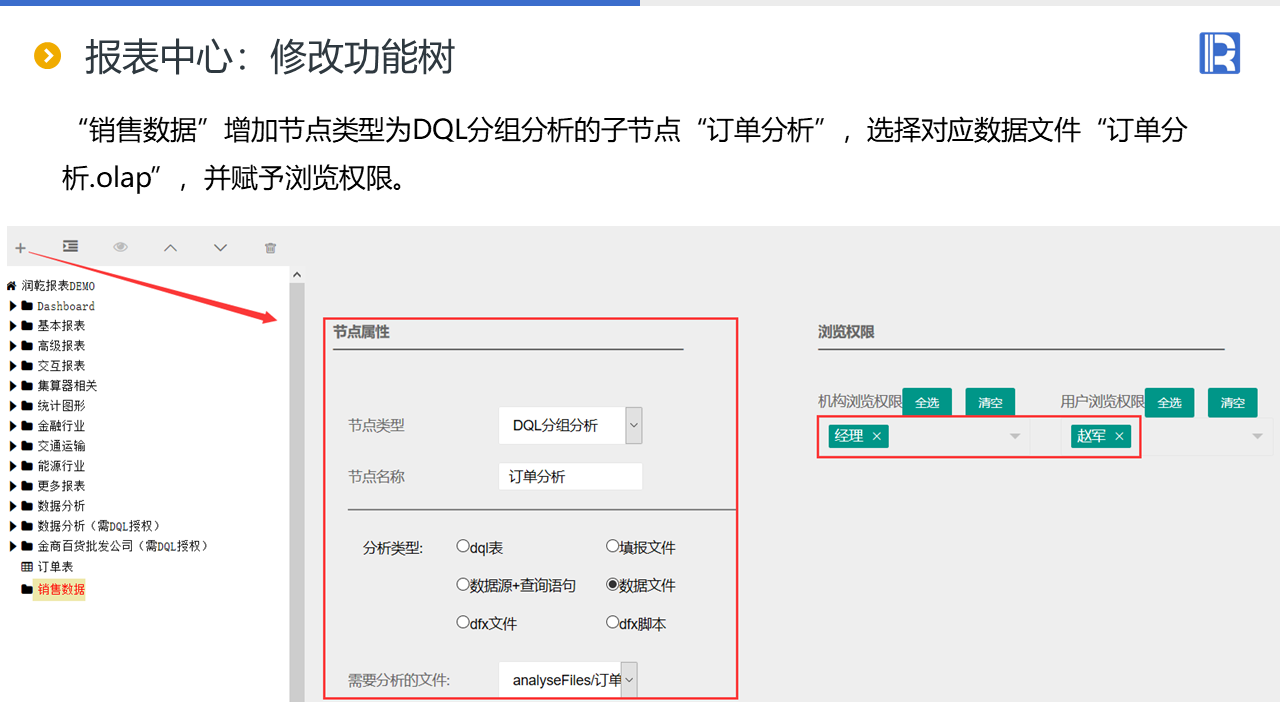Click the blue R logo on the slide
The image size is (1280, 720).
pos(1220,53)
